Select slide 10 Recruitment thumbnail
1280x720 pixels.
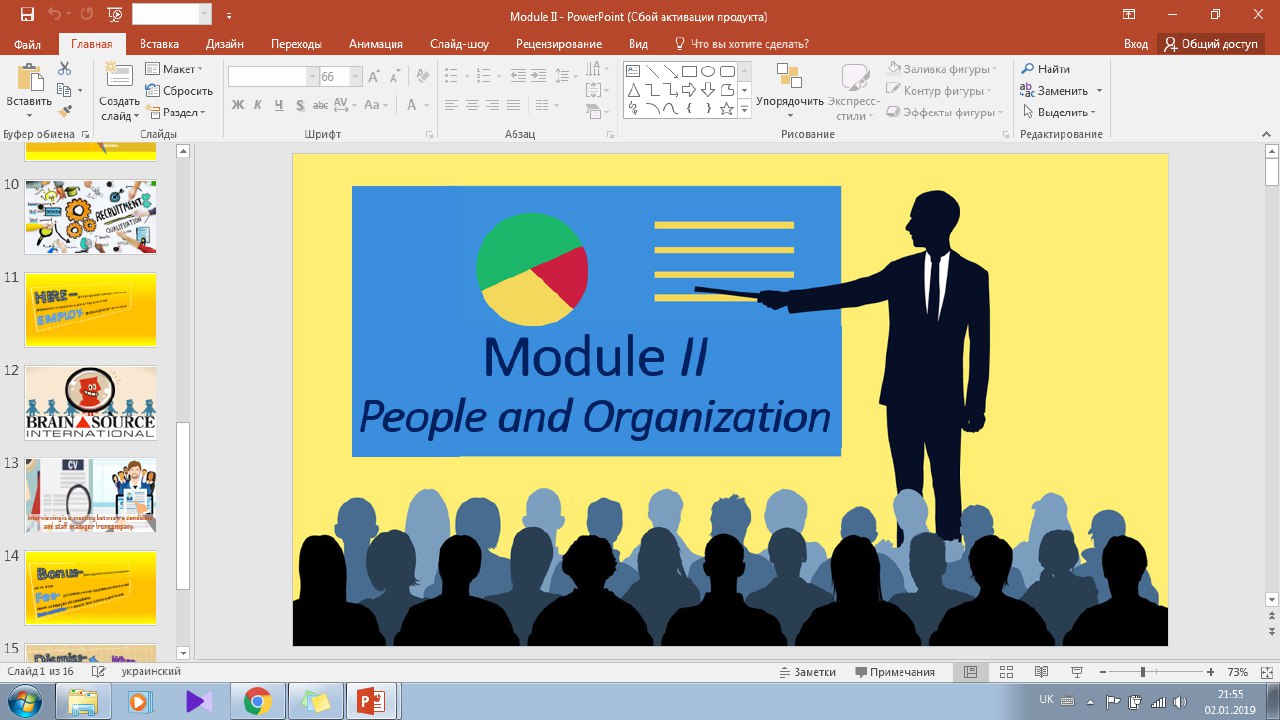[x=91, y=217]
